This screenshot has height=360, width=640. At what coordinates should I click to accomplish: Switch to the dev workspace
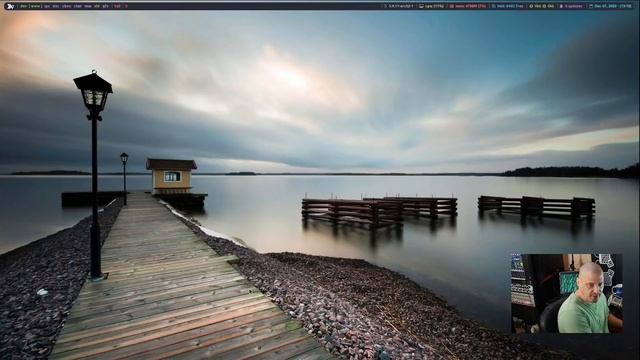23,6
